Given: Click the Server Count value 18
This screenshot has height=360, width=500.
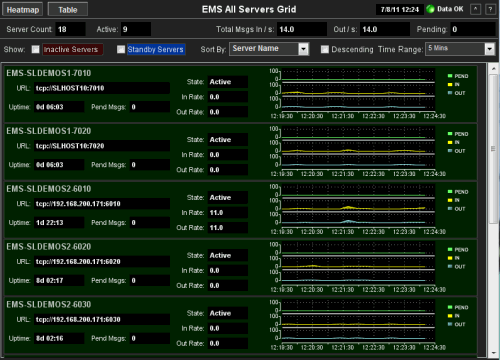Looking at the screenshot, I should pyautogui.click(x=70, y=29).
